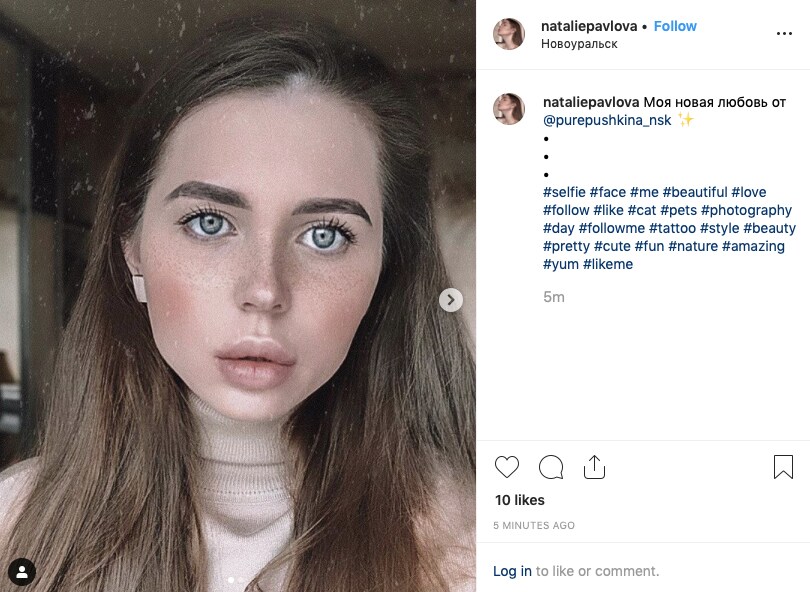Open the @purepushkina_nsk mention
This screenshot has width=810, height=592.
(x=607, y=120)
